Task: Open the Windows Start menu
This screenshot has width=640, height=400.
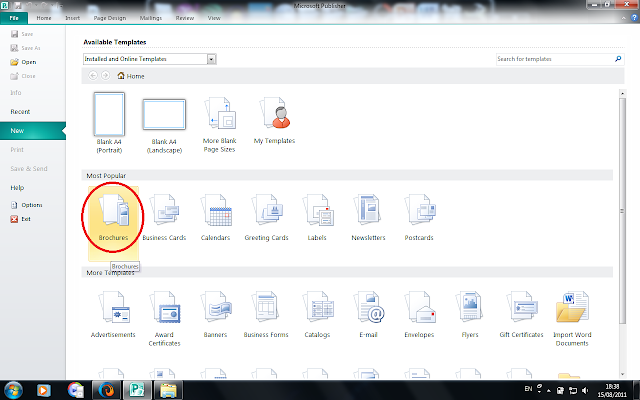Action: (x=13, y=390)
